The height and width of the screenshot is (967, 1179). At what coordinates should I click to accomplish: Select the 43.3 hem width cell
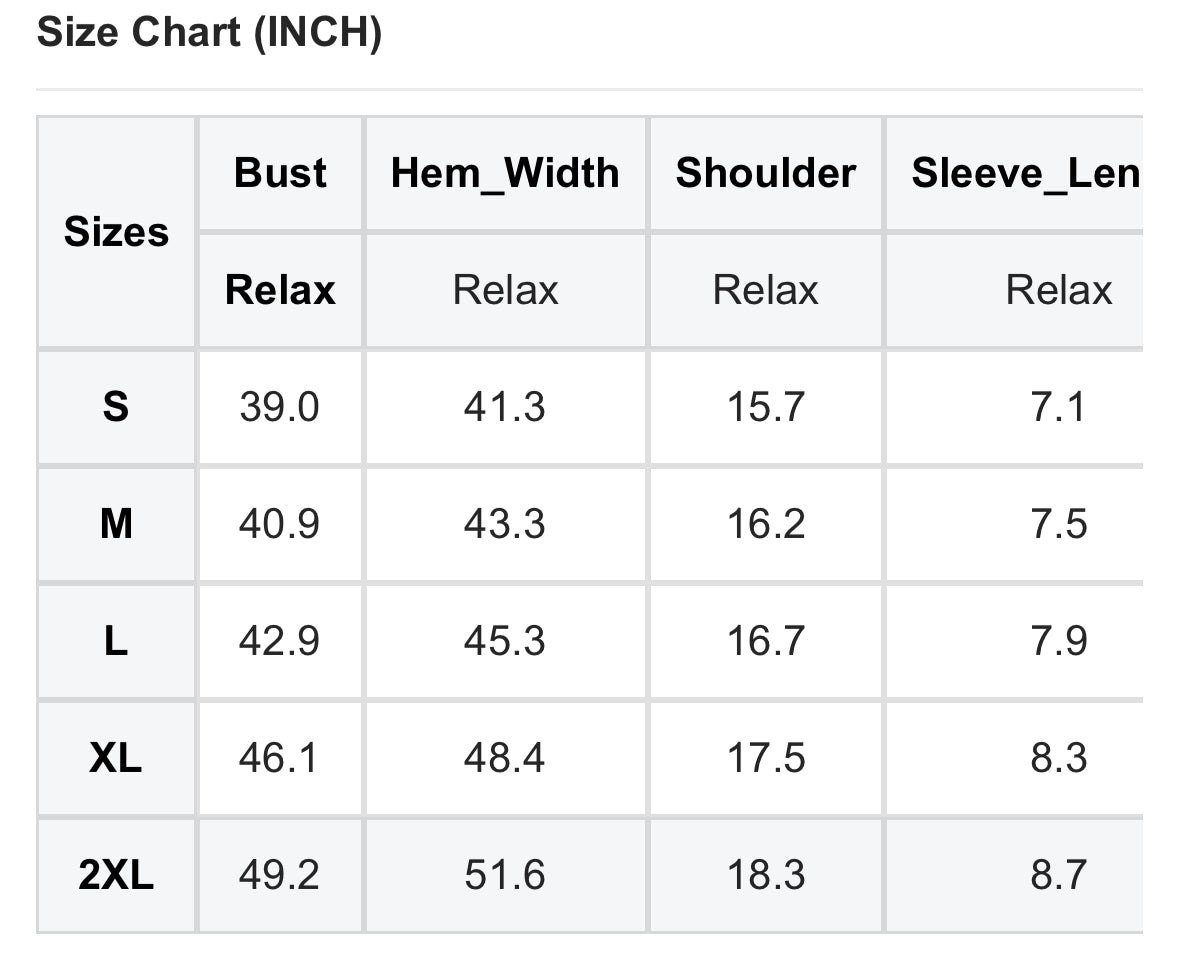pos(504,523)
